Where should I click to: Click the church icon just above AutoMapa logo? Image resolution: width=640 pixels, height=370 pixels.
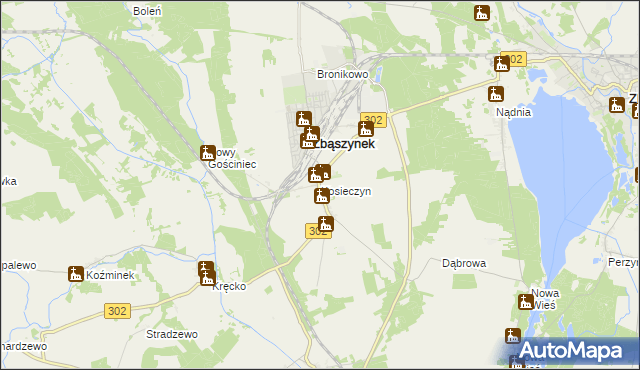point(513,336)
